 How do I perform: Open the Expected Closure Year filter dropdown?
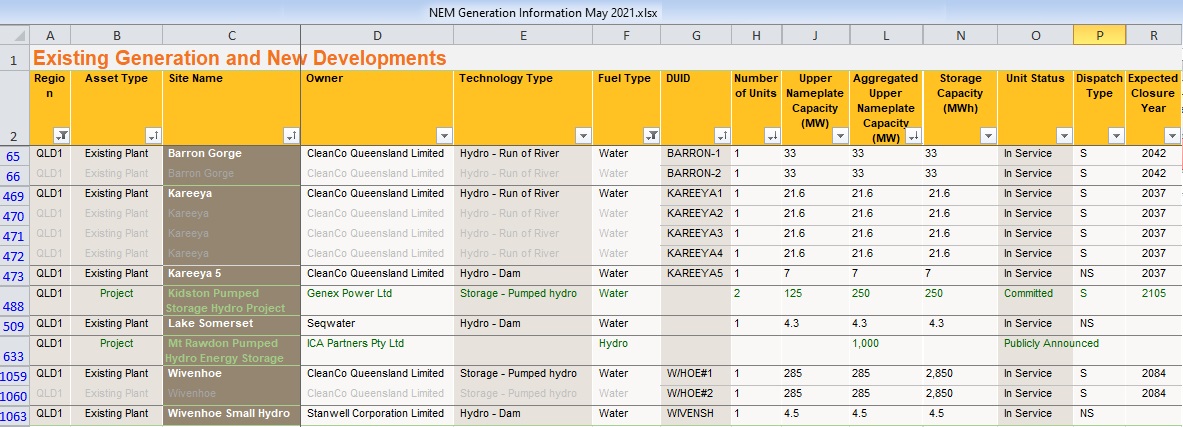pyautogui.click(x=1172, y=136)
